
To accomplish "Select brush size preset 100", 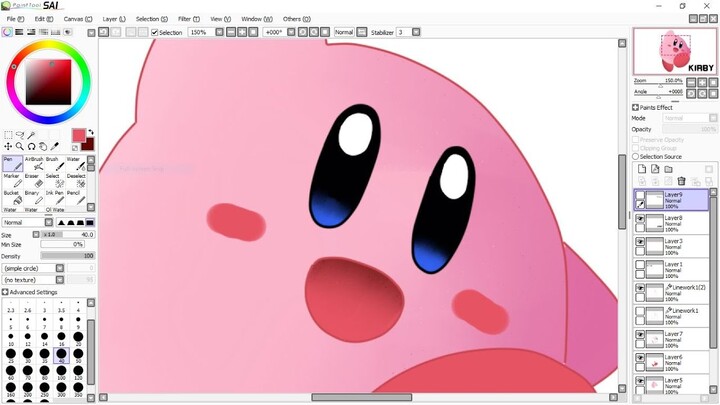I will click(61, 372).
